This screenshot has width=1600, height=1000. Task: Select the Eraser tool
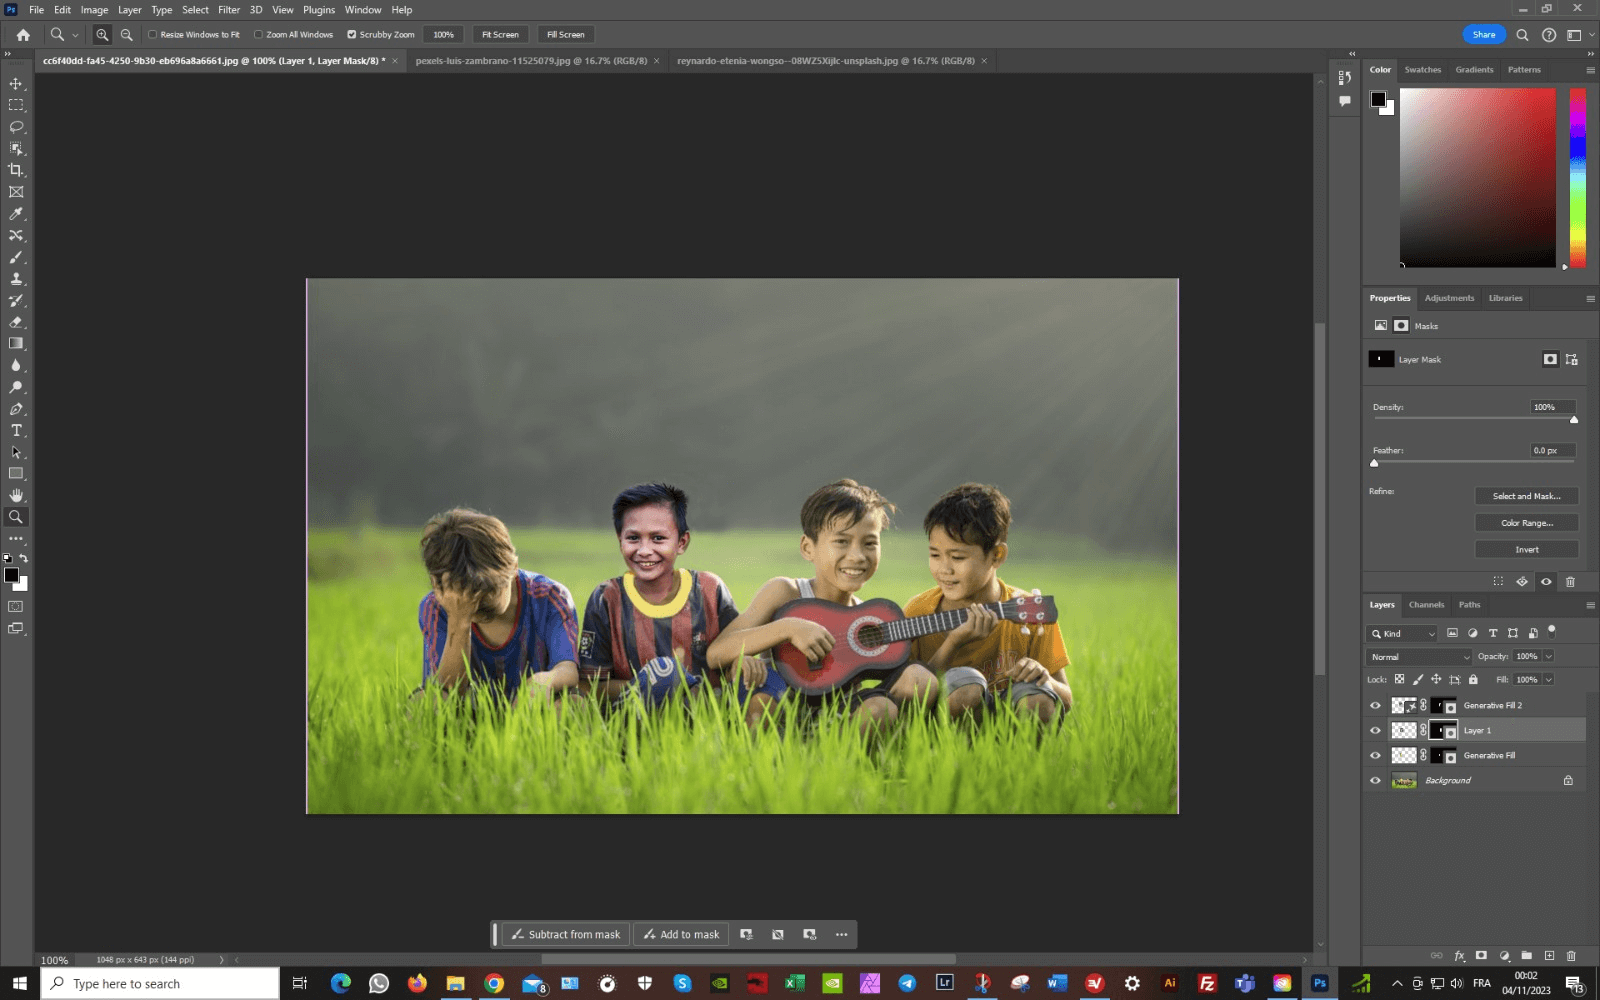click(16, 322)
